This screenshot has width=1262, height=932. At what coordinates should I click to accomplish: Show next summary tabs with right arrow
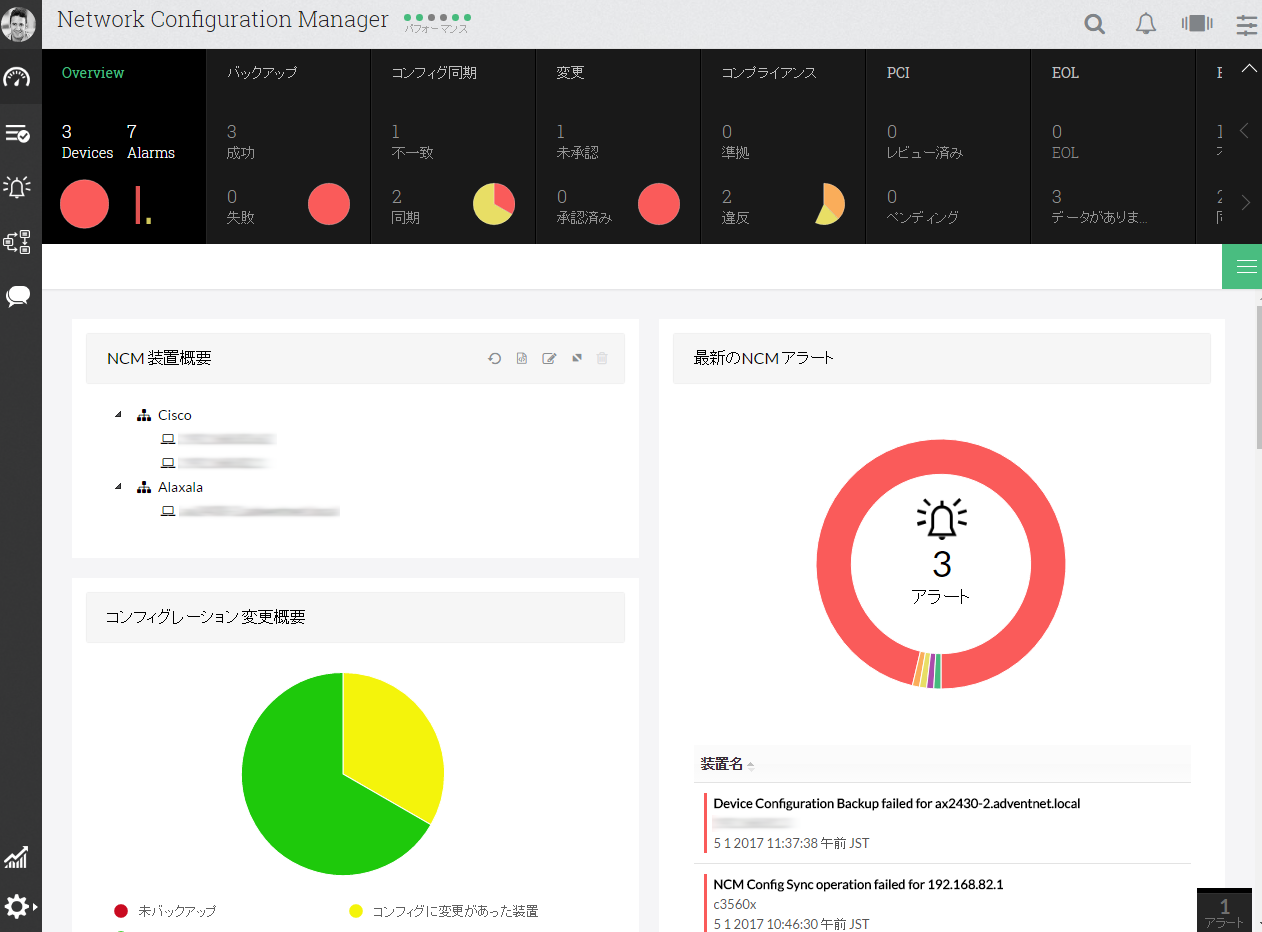pyautogui.click(x=1245, y=203)
